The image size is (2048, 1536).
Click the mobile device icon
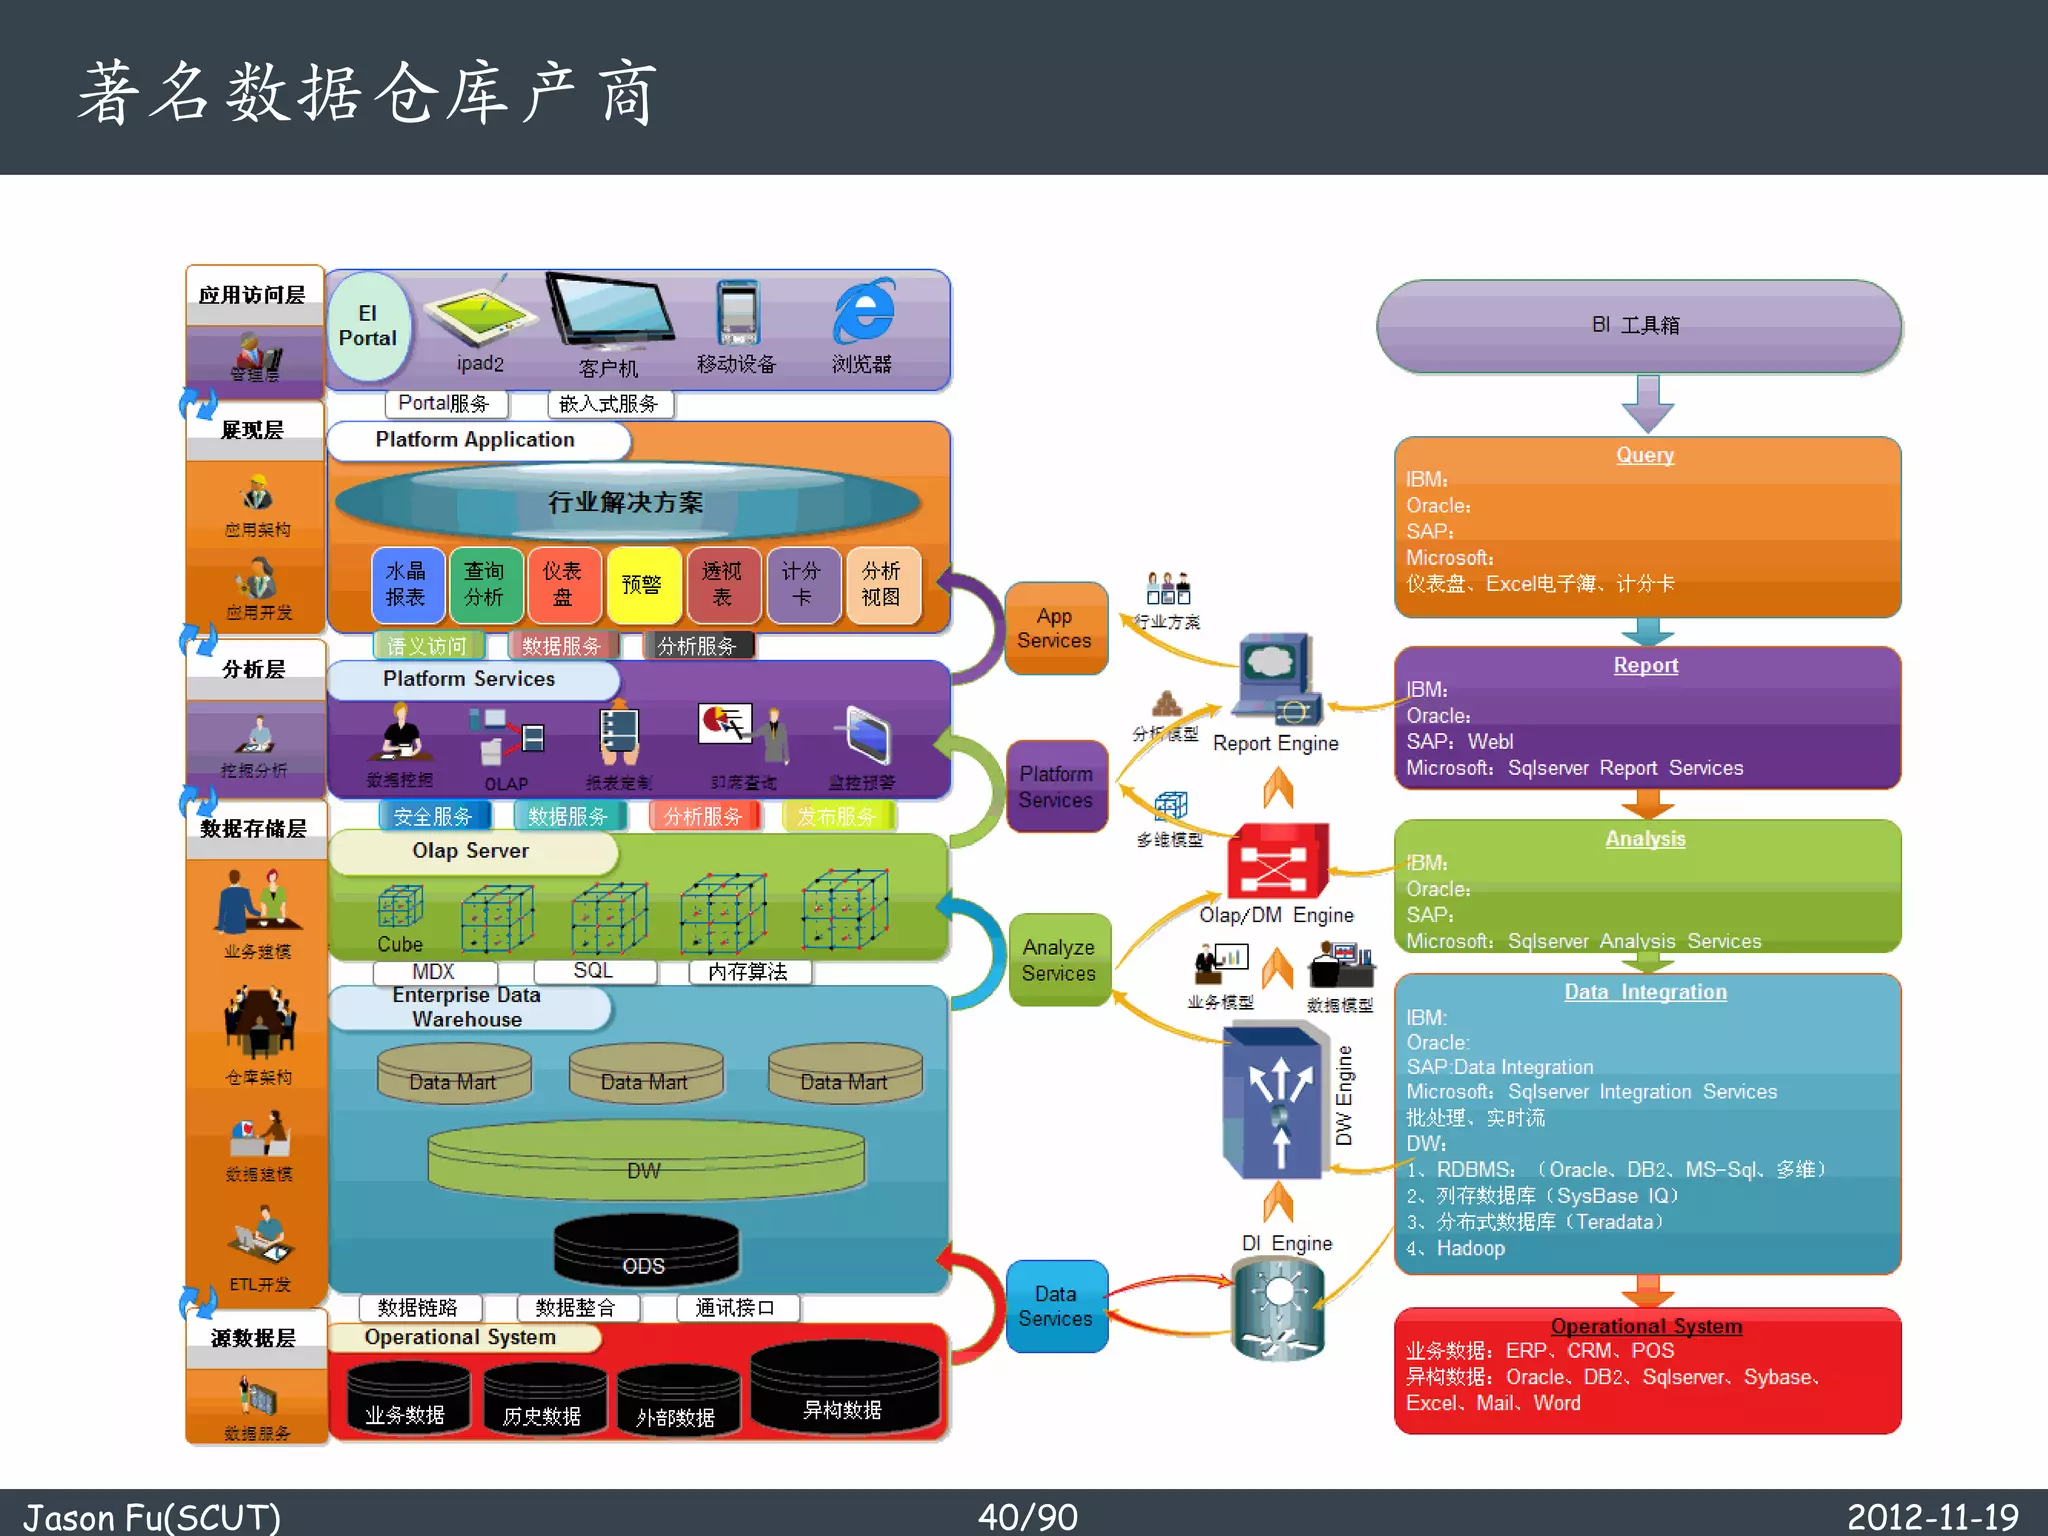tap(738, 313)
